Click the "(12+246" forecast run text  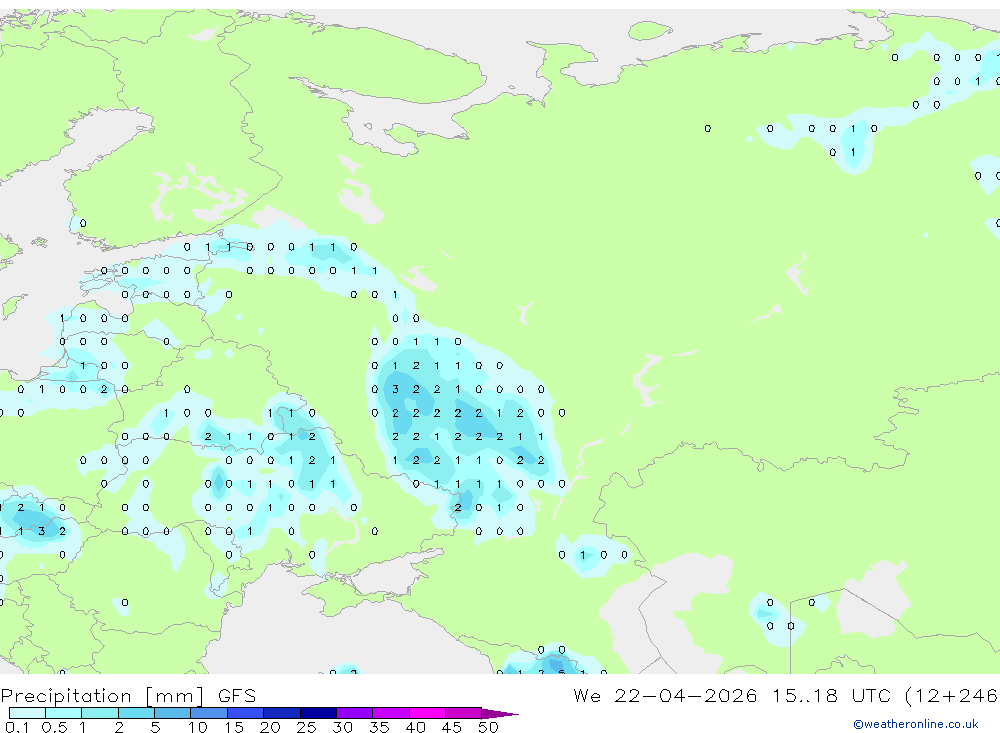tap(952, 696)
